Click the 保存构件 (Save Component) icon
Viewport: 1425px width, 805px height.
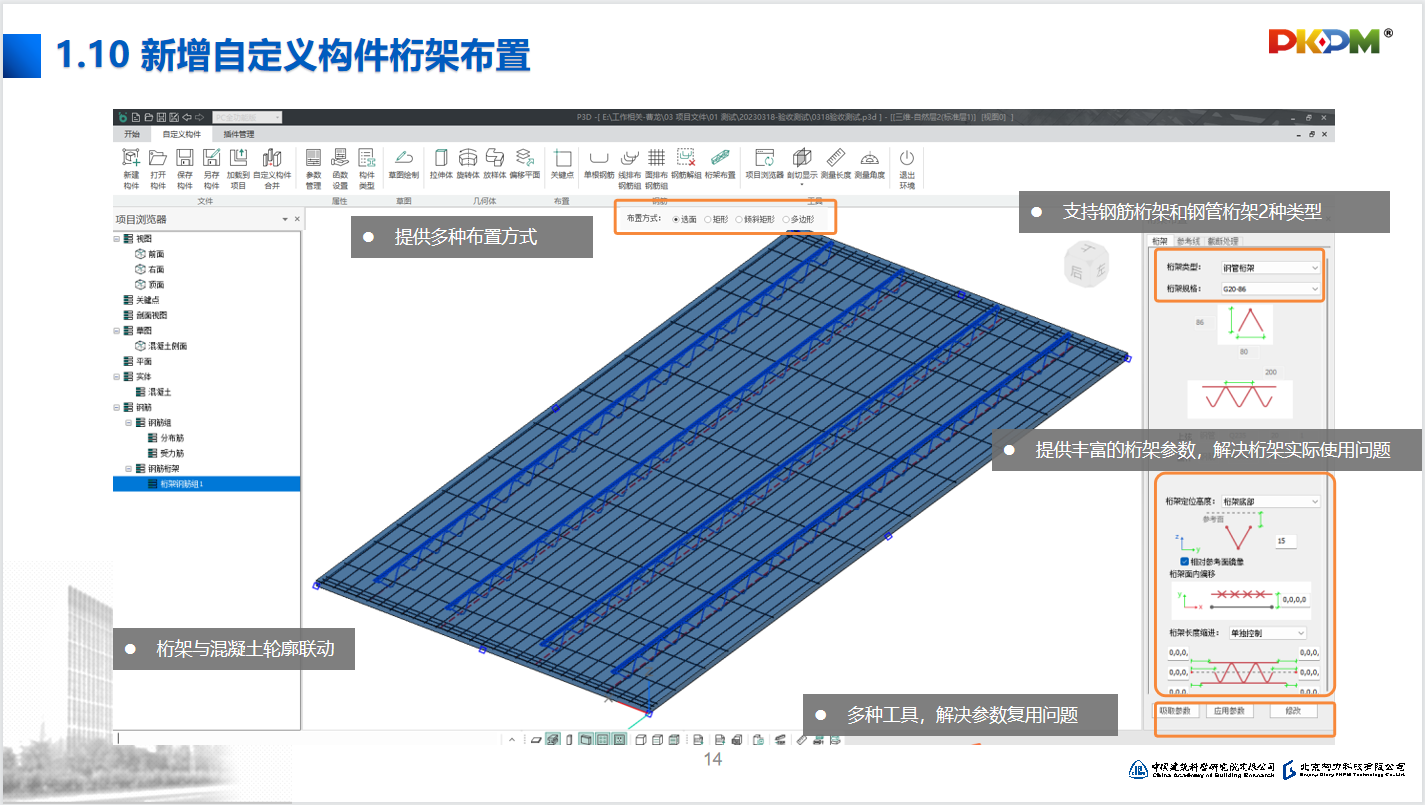(185, 157)
